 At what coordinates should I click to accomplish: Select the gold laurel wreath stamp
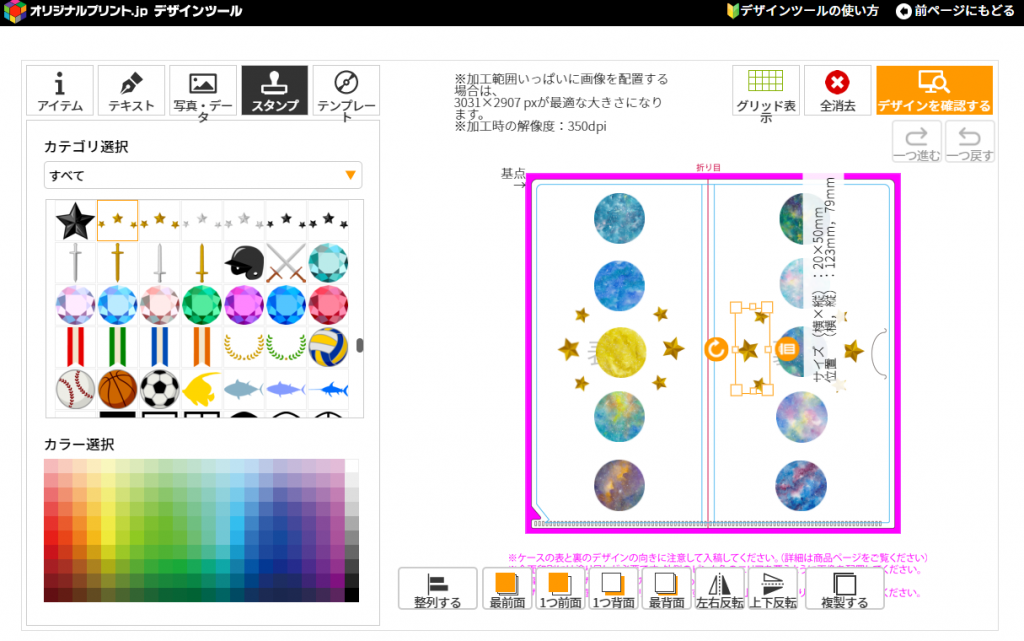[x=244, y=347]
